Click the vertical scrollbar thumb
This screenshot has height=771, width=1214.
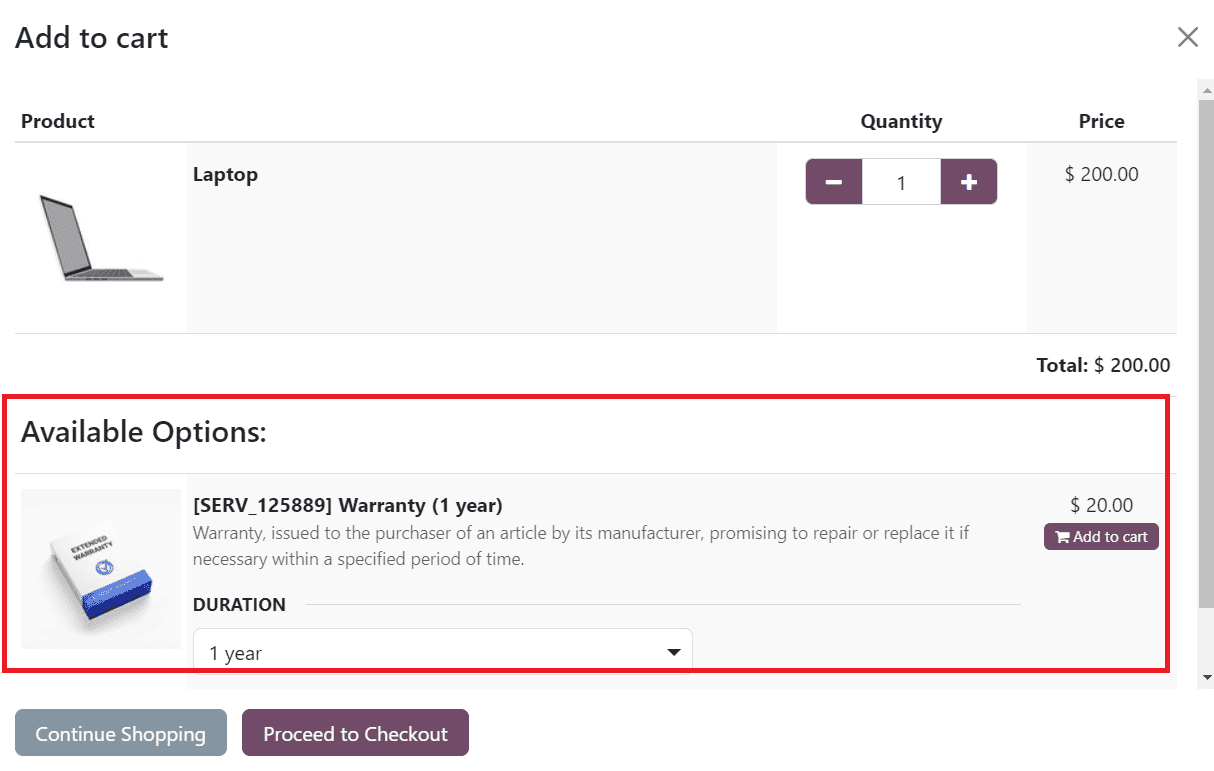tap(1207, 352)
